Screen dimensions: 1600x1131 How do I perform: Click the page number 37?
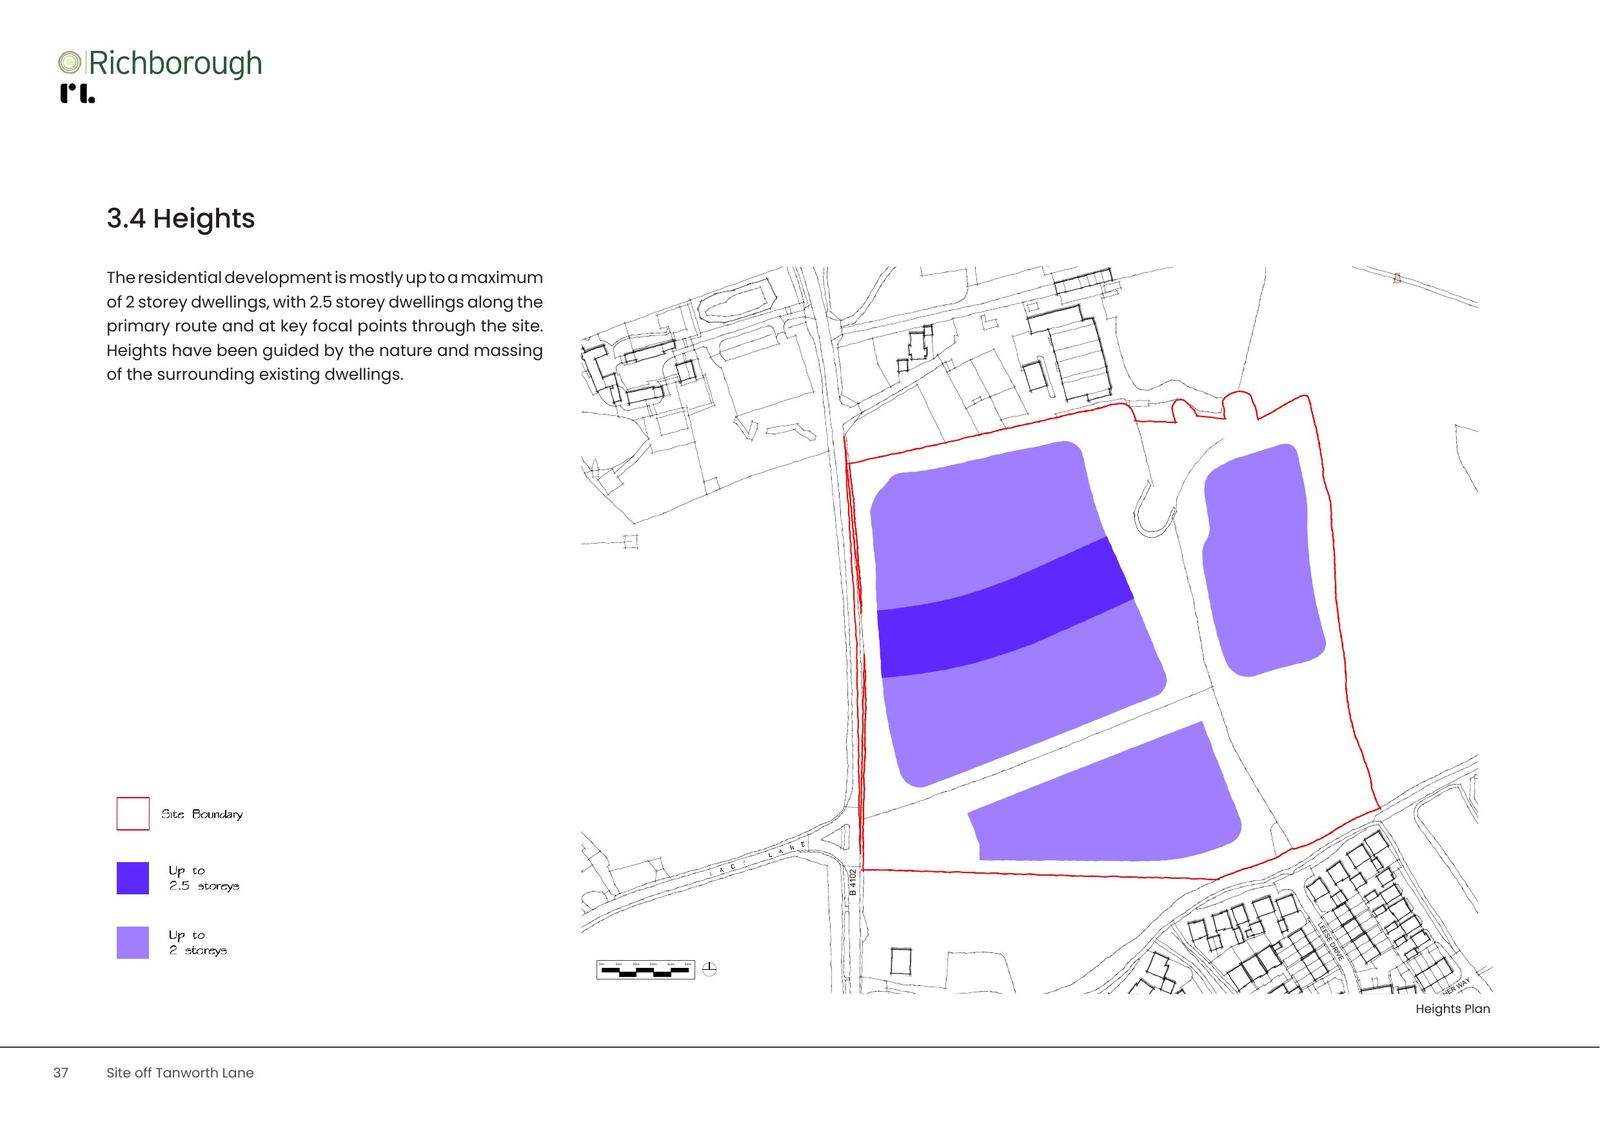[61, 1073]
